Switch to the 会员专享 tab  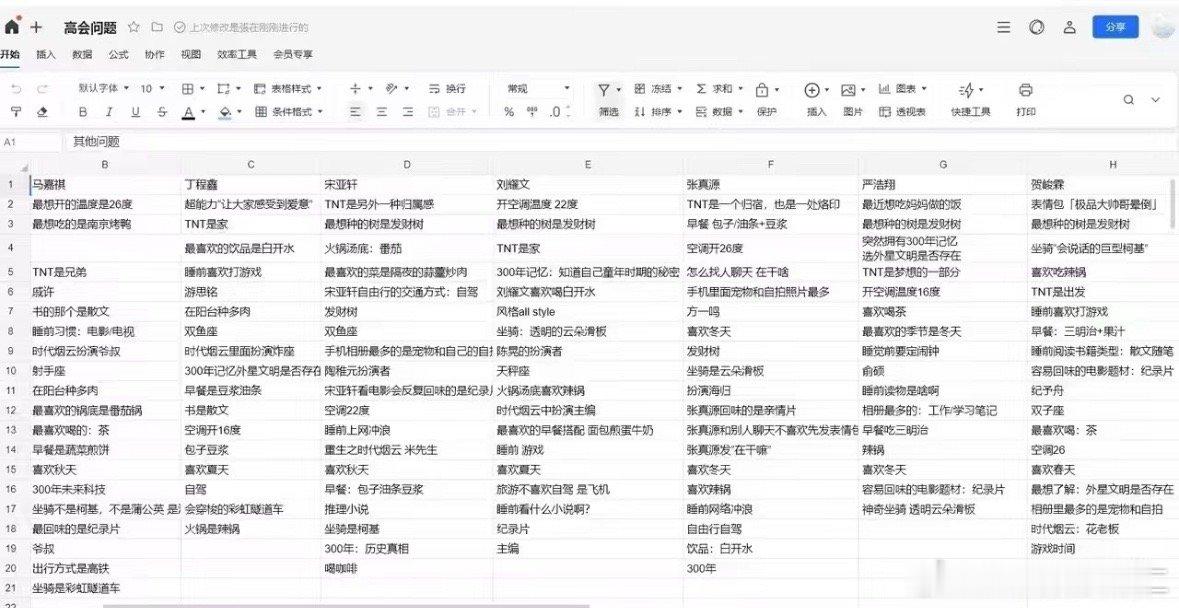[292, 54]
